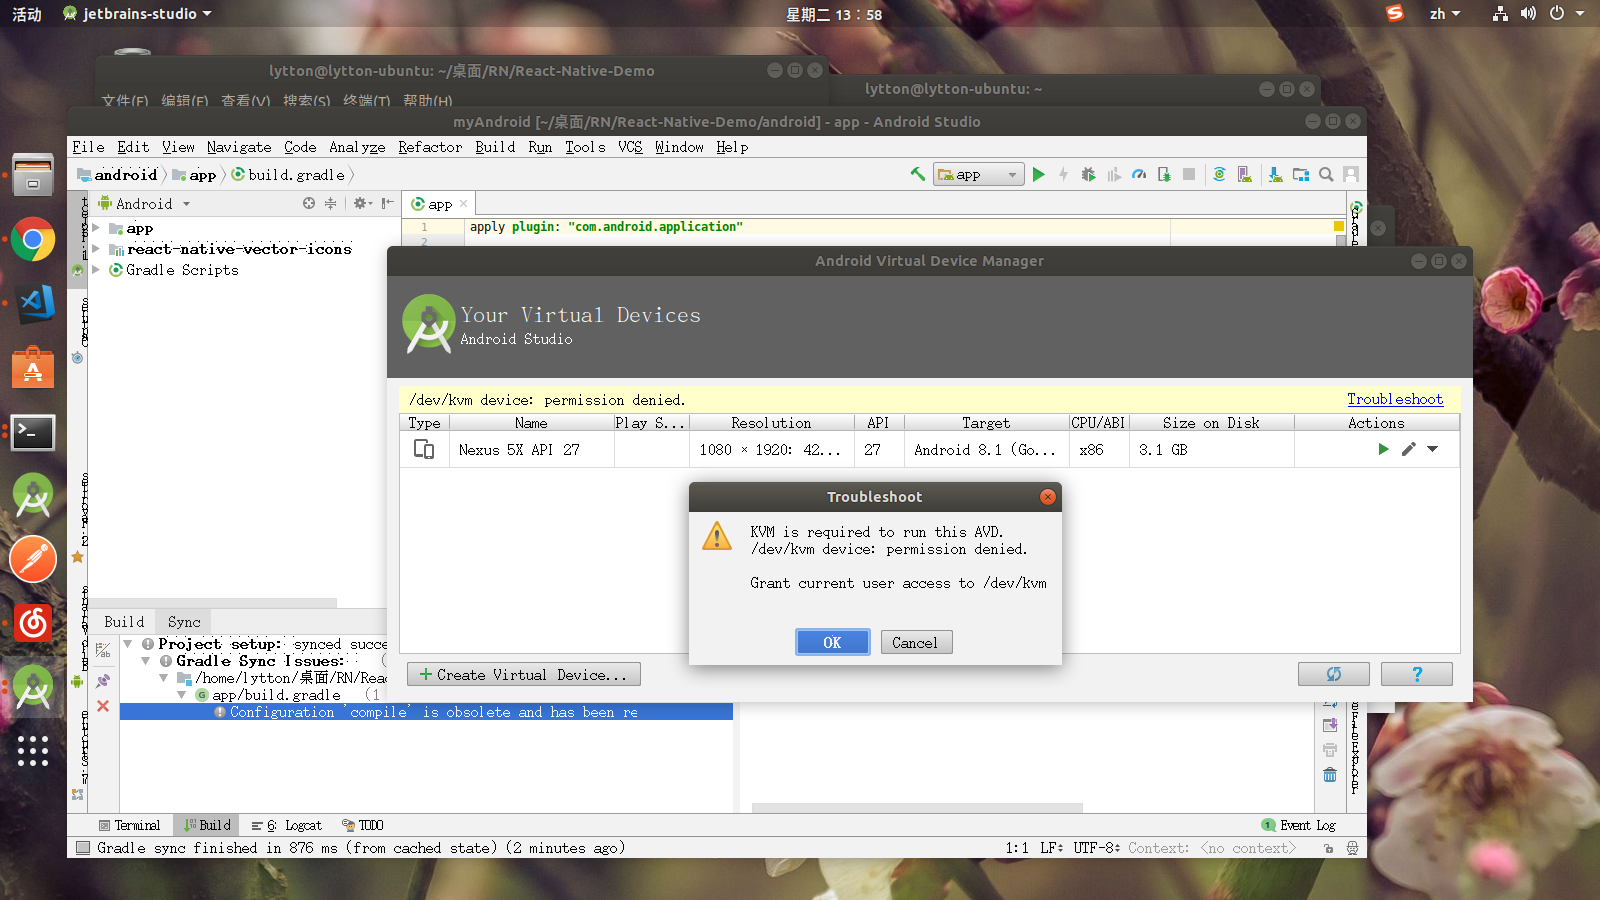Open project panel gear settings dropdown
The image size is (1600, 900).
(x=362, y=203)
